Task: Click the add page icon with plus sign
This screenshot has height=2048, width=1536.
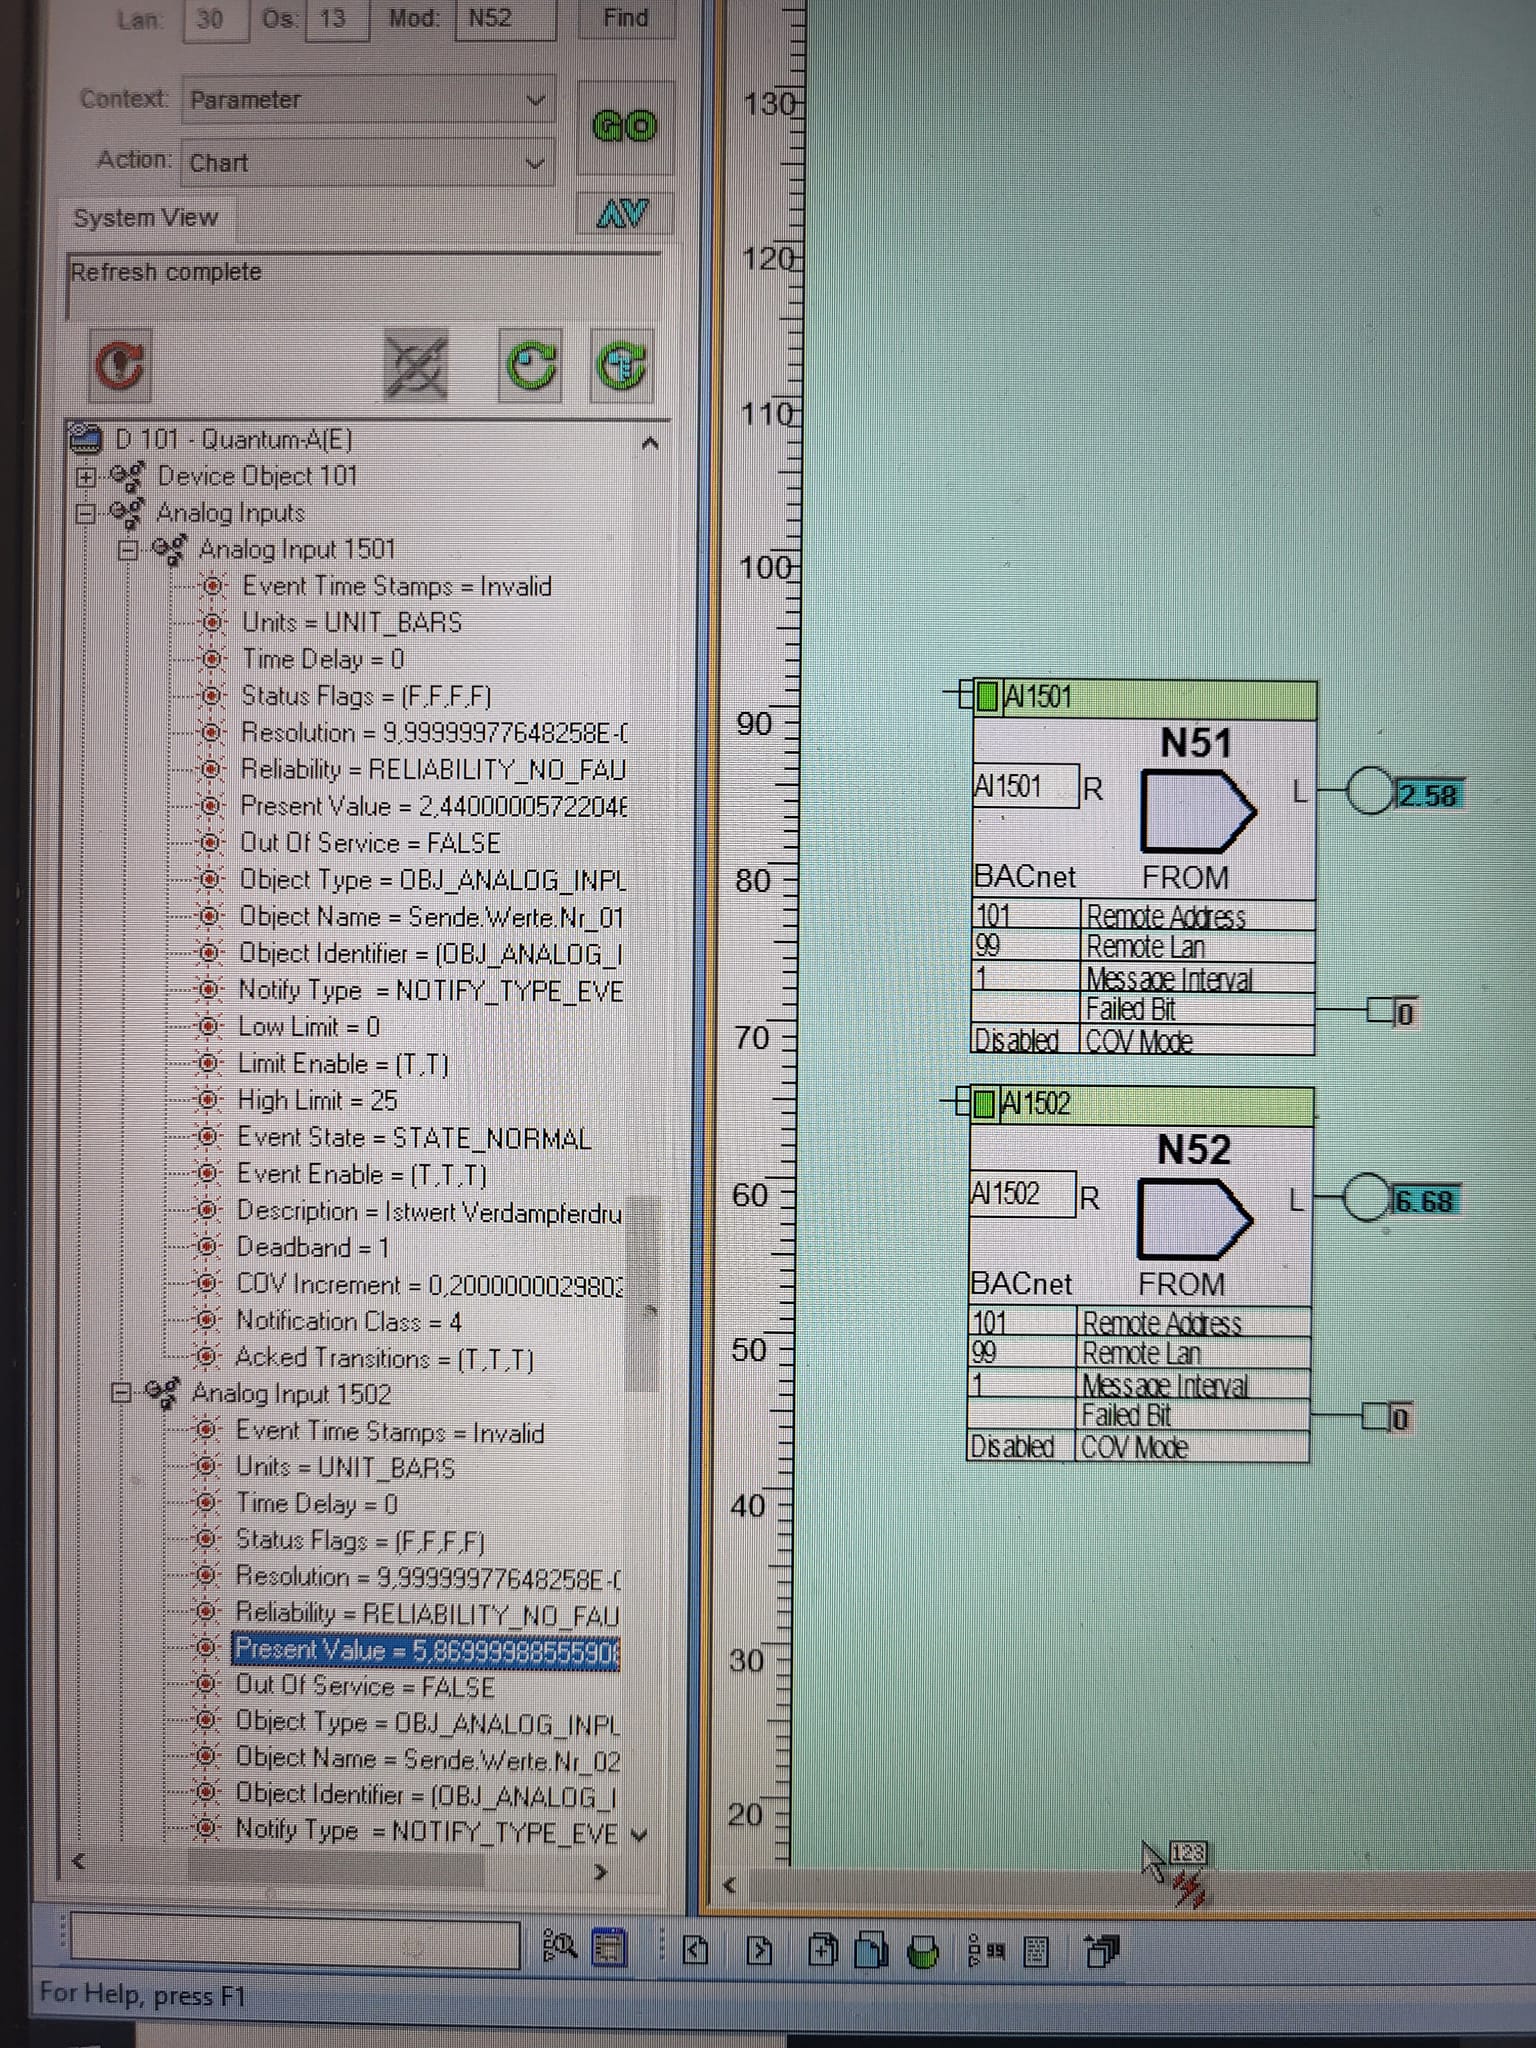Action: pos(823,1949)
